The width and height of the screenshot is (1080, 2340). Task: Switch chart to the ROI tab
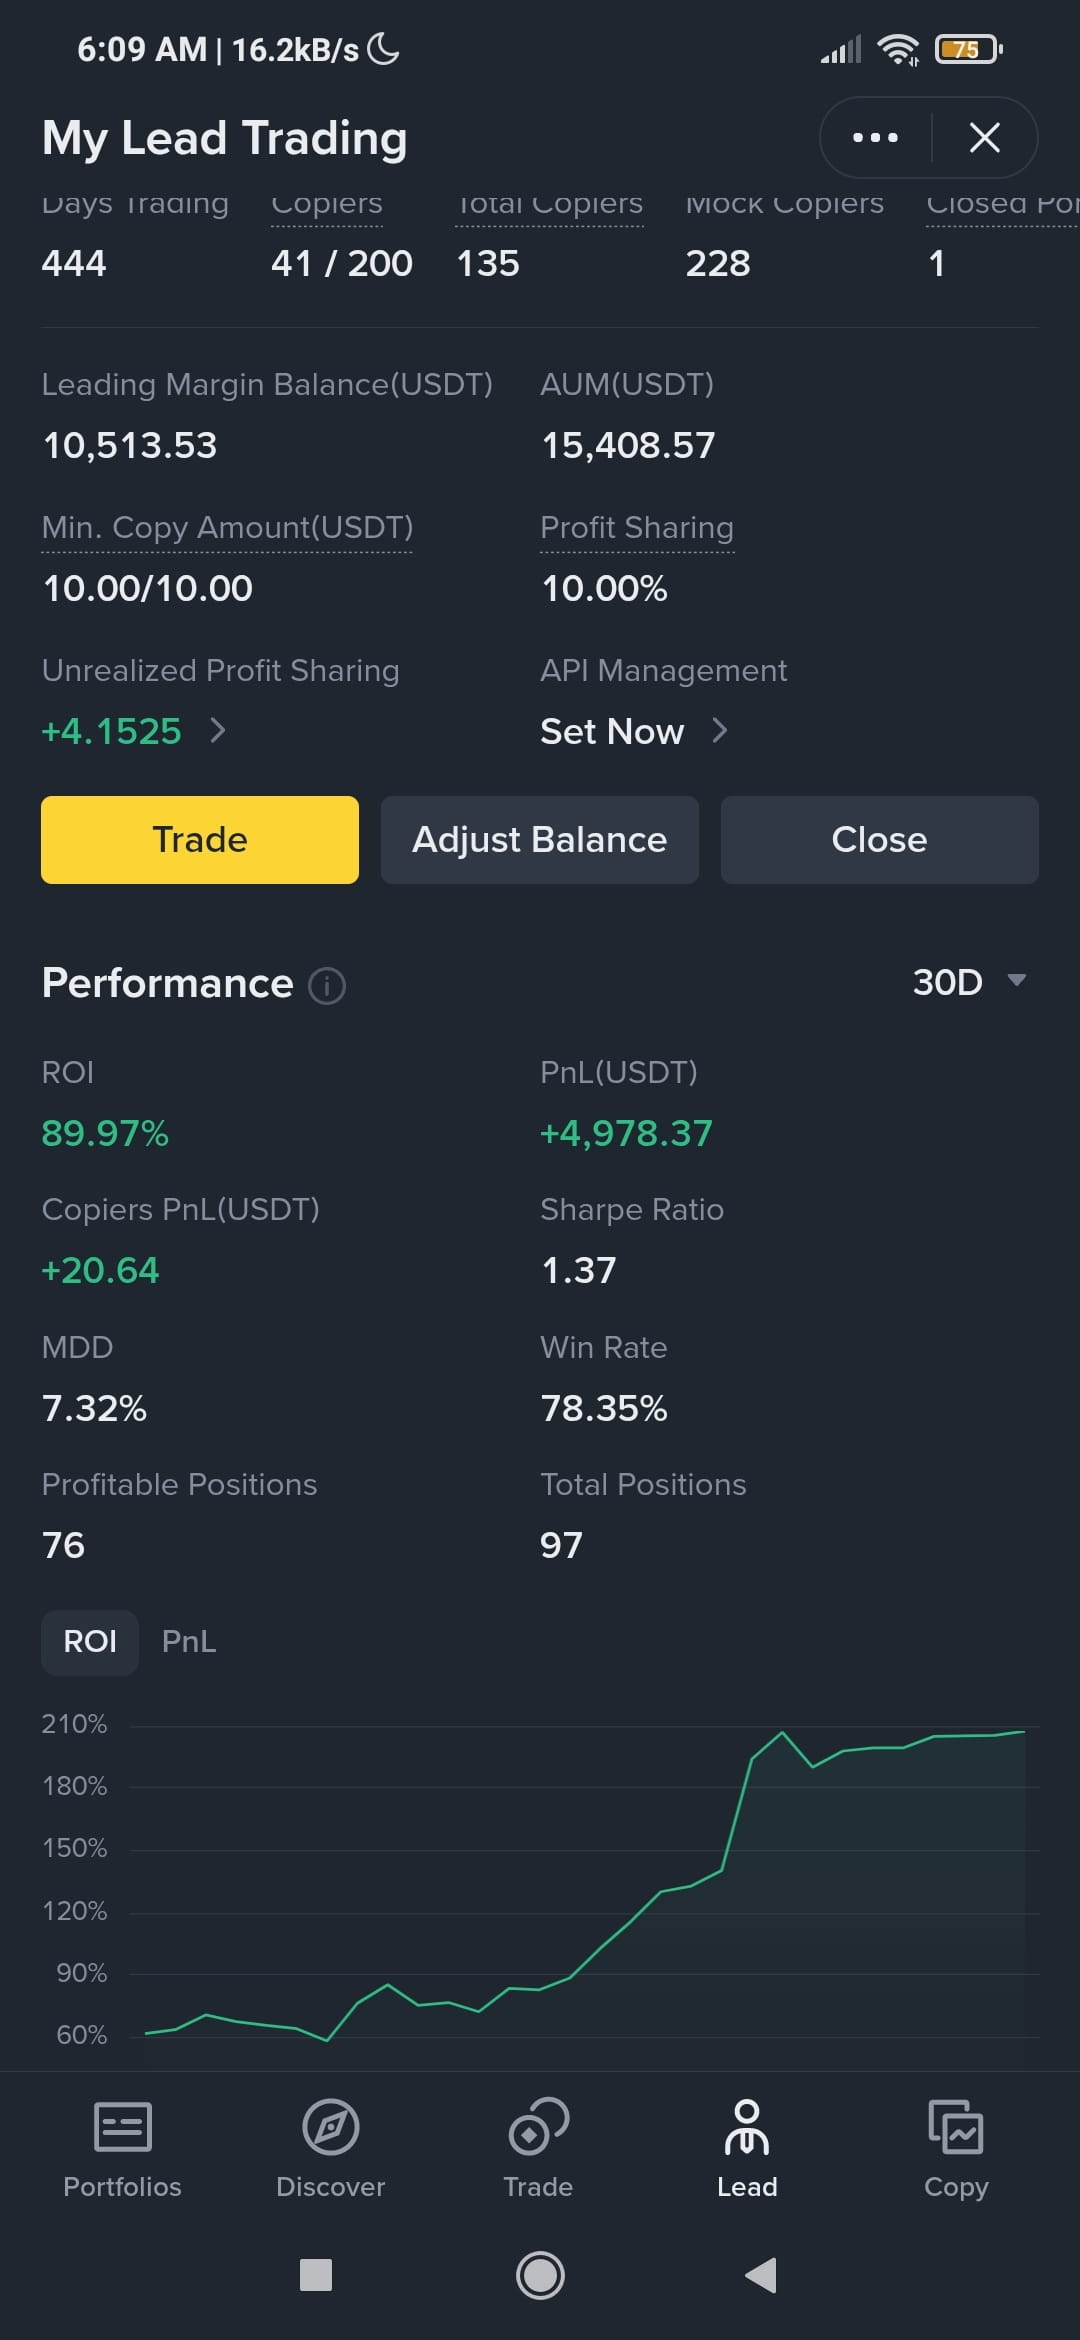click(x=90, y=1642)
